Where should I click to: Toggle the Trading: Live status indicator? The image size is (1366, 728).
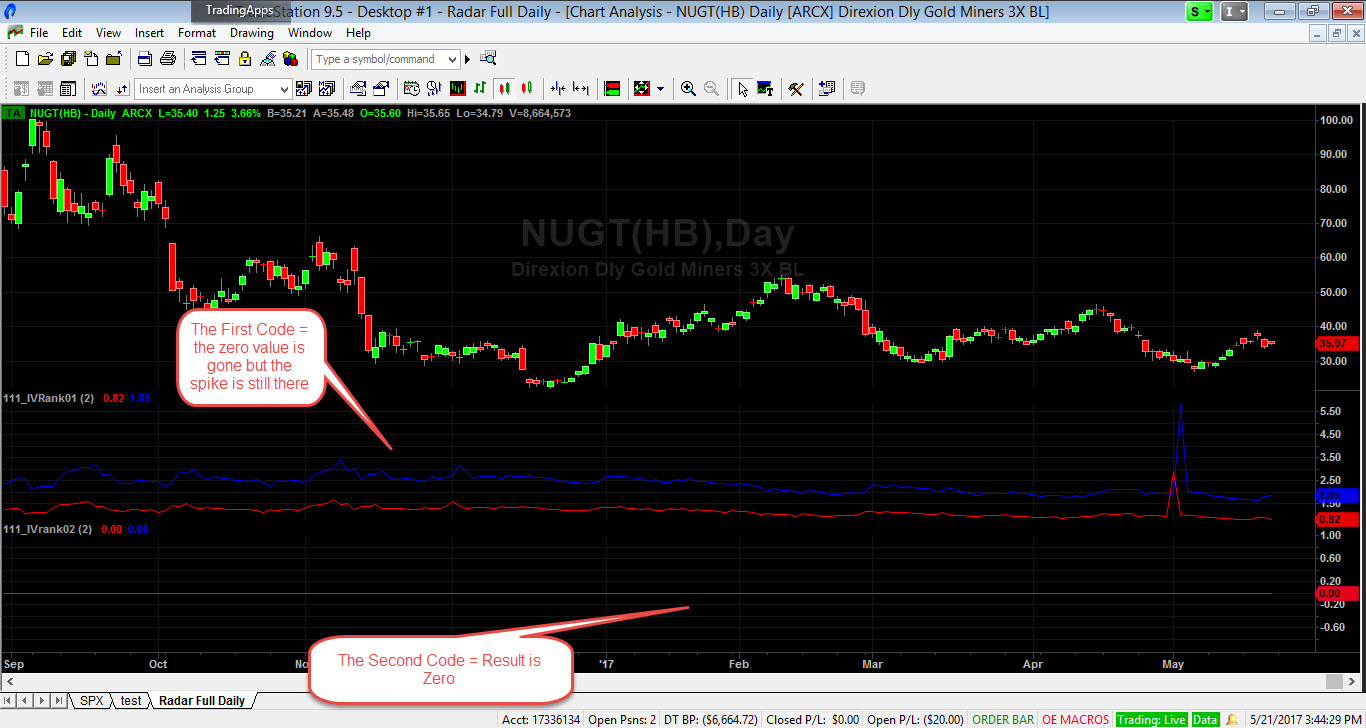click(x=1151, y=720)
